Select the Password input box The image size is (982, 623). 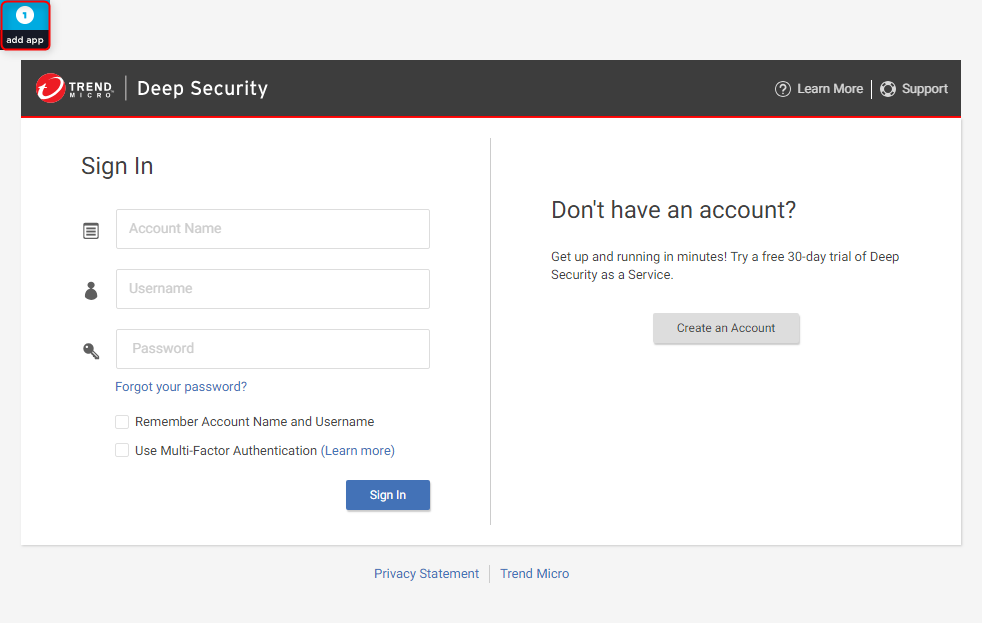[x=273, y=349]
